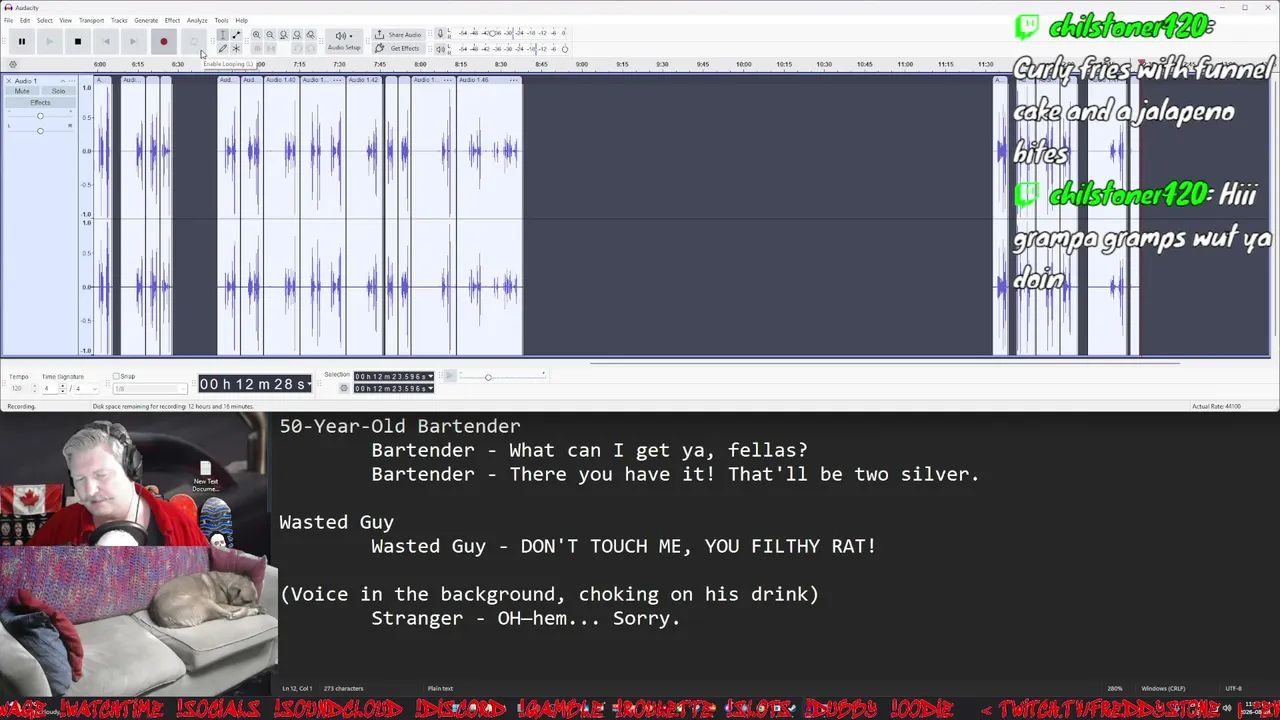Image resolution: width=1280 pixels, height=720 pixels.
Task: Zoom in on the timeline
Action: [x=256, y=35]
